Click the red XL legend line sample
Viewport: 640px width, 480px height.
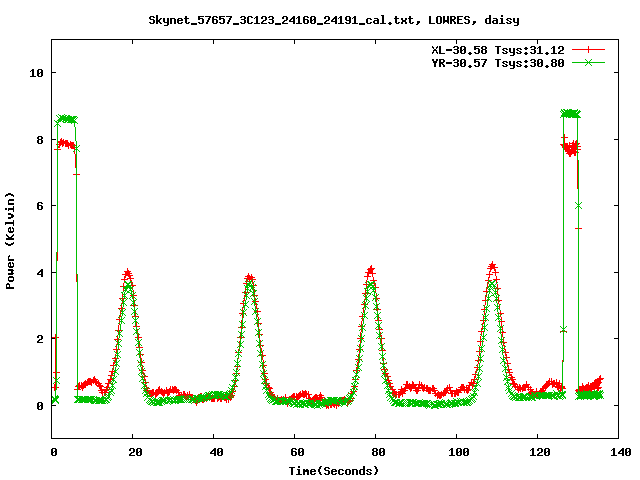(588, 50)
